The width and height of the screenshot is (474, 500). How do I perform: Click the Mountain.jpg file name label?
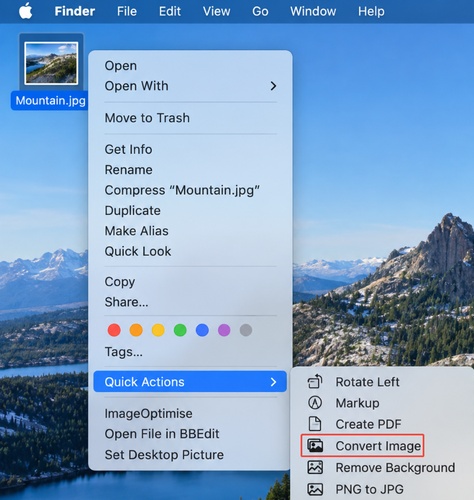coord(50,100)
